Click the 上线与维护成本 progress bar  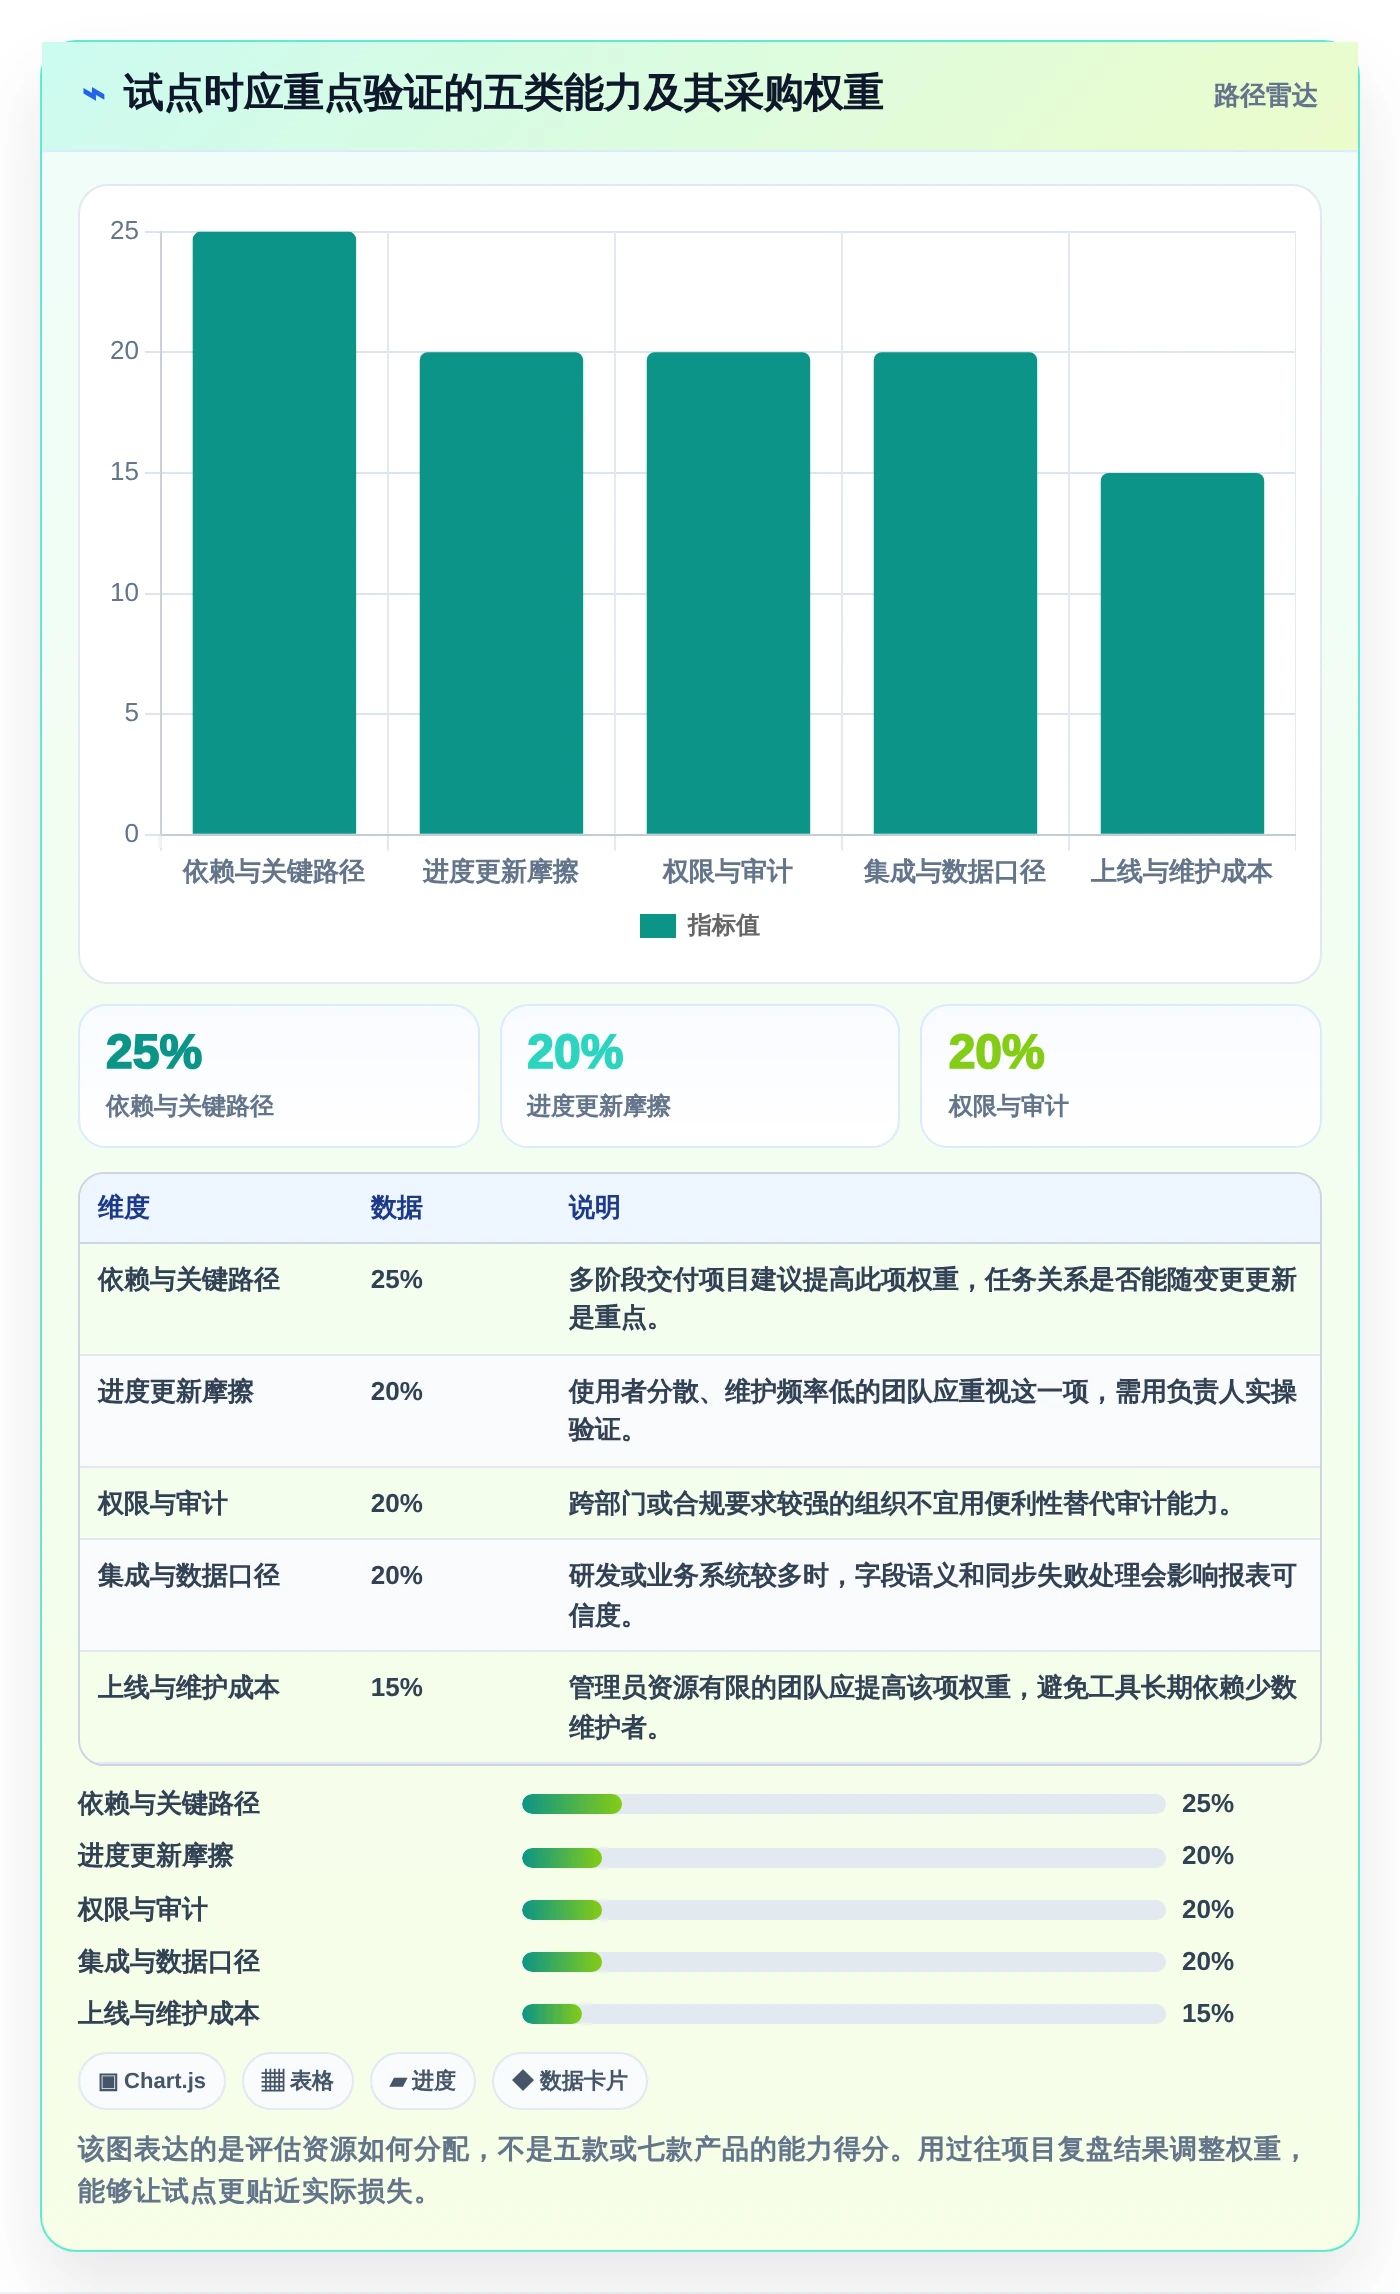843,2014
